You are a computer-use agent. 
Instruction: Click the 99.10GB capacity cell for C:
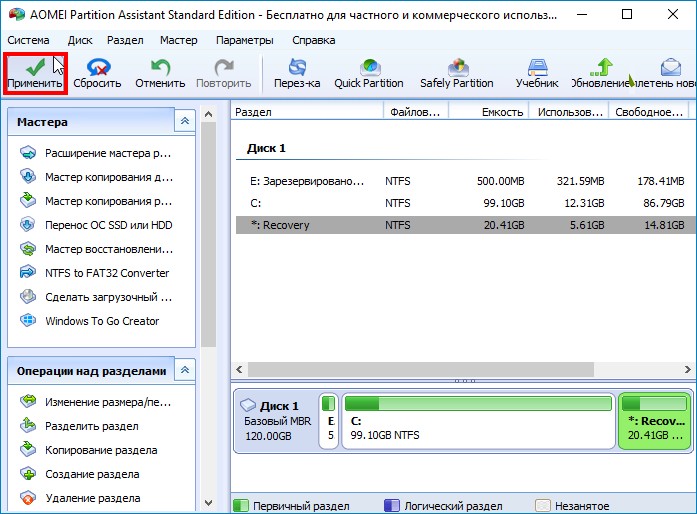coord(504,203)
